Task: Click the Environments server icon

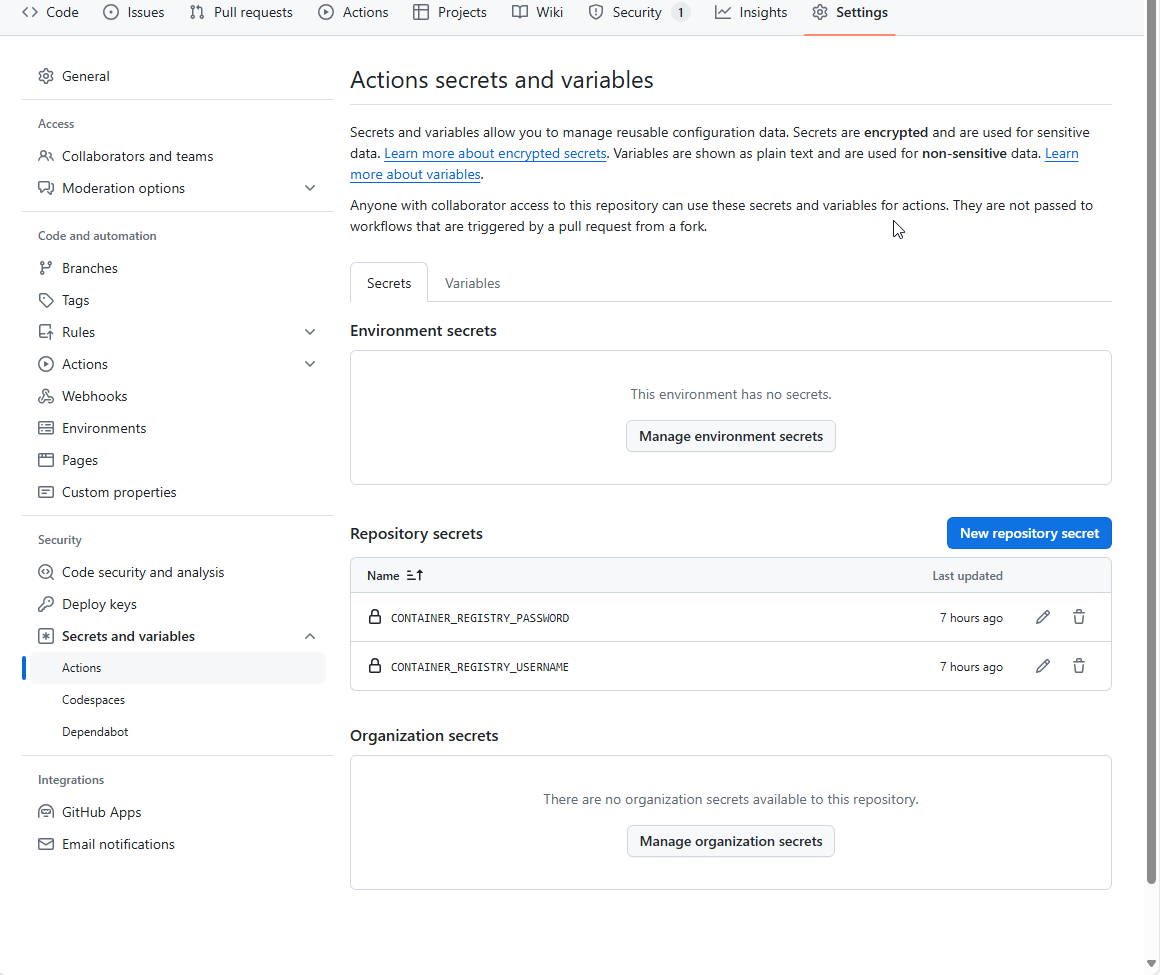Action: [46, 428]
